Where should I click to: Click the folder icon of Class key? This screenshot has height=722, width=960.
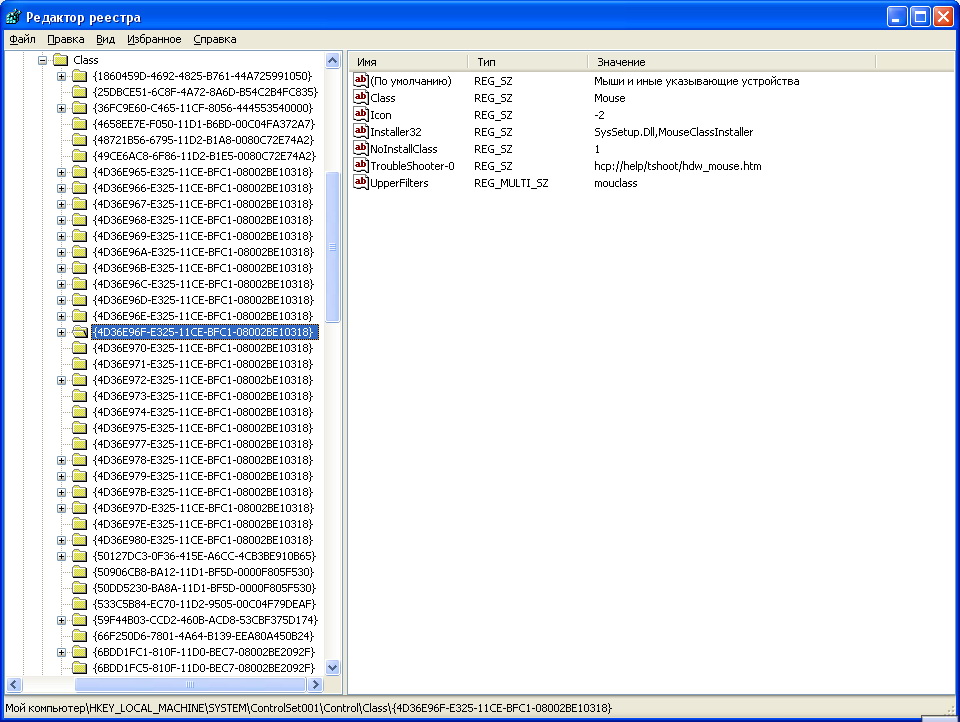pyautogui.click(x=60, y=60)
